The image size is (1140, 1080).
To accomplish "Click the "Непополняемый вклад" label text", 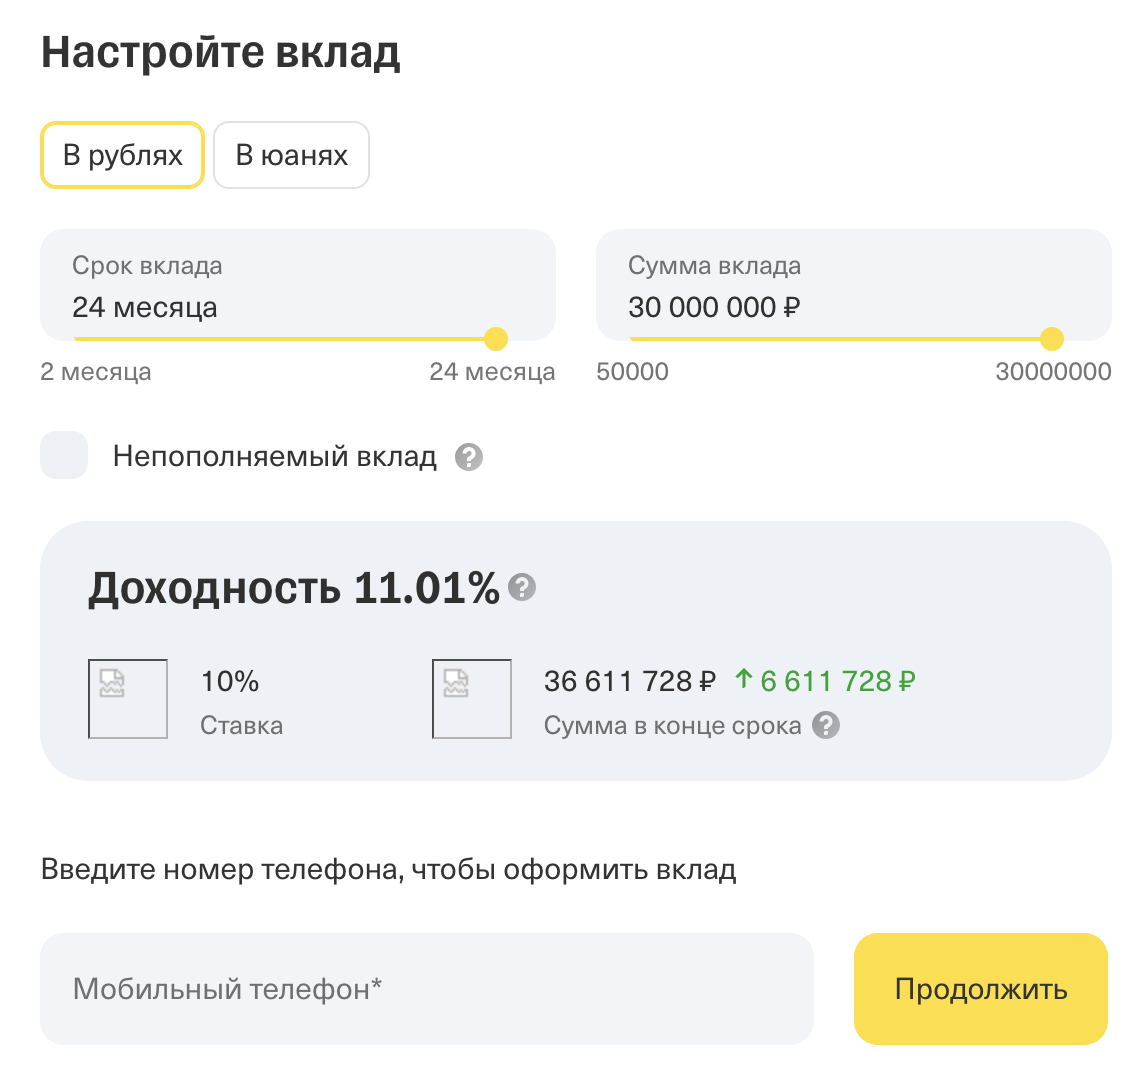I will click(x=274, y=457).
